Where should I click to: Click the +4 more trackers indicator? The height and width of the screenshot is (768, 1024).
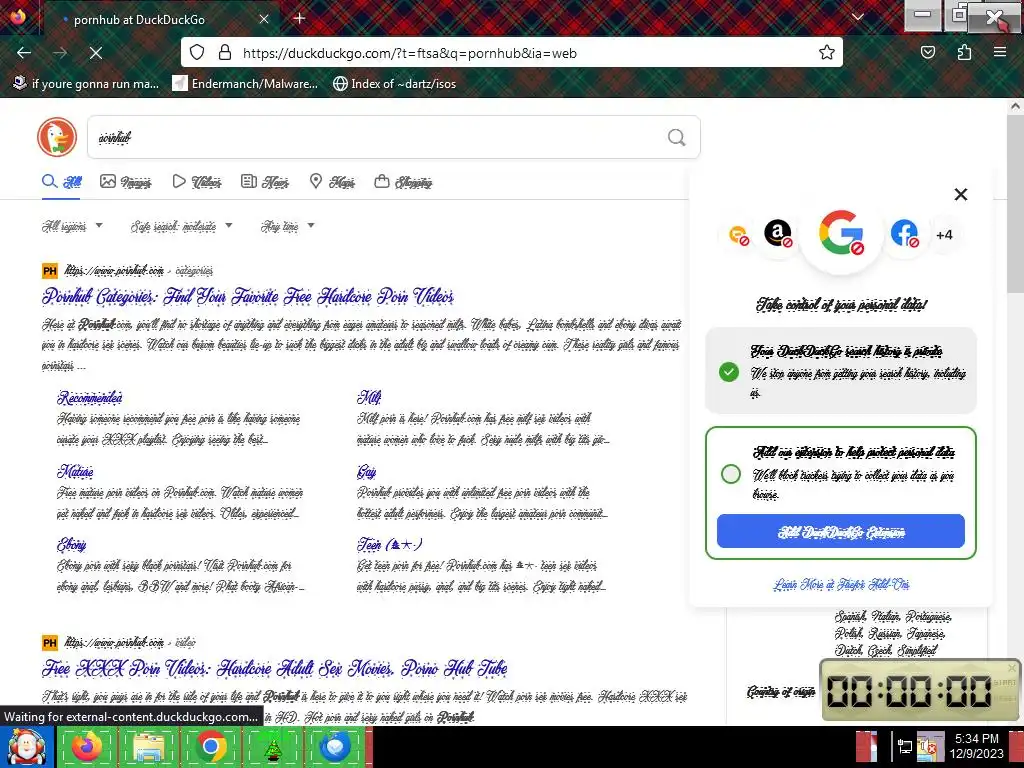(x=944, y=235)
